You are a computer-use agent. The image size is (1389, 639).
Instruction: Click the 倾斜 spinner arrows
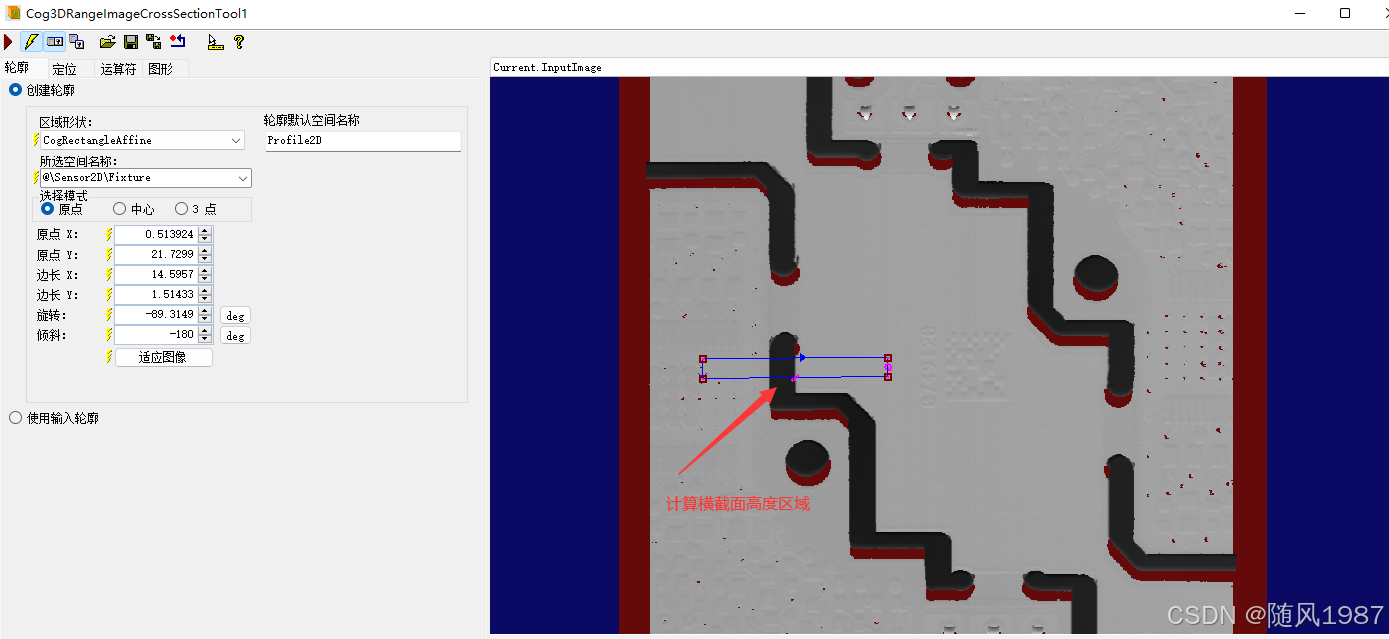205,335
